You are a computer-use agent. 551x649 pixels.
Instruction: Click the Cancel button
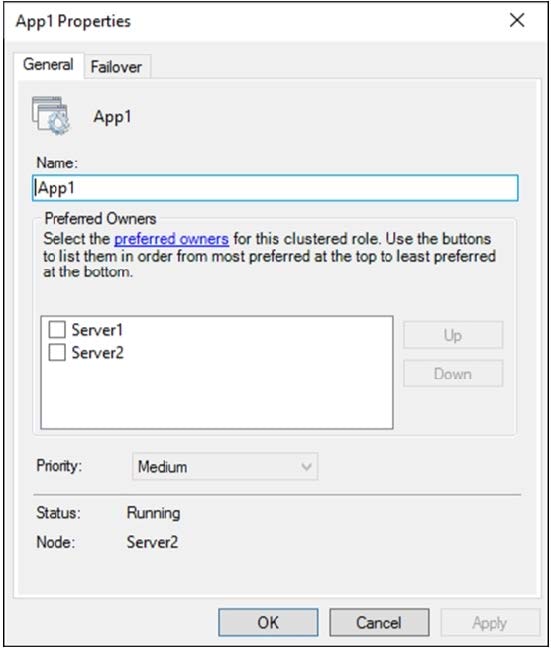[x=379, y=622]
